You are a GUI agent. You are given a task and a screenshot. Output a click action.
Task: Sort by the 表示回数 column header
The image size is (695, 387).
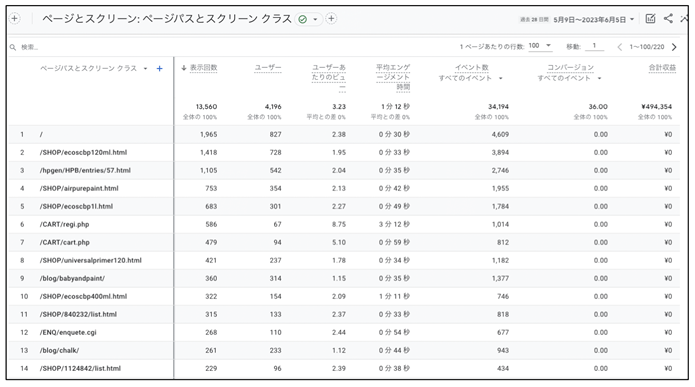tap(203, 68)
